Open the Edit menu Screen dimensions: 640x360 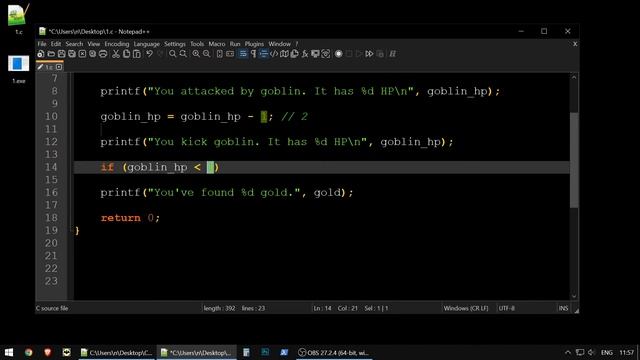pyautogui.click(x=56, y=44)
